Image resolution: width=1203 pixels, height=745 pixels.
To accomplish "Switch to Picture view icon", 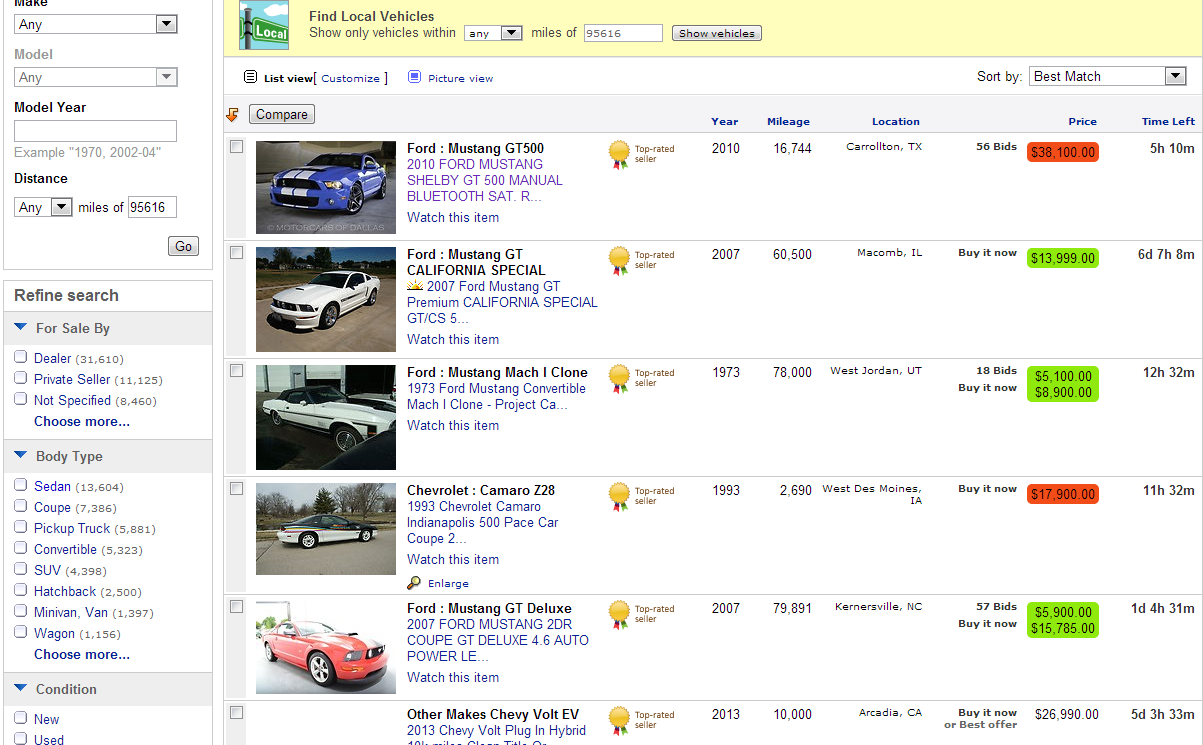I will [x=414, y=77].
